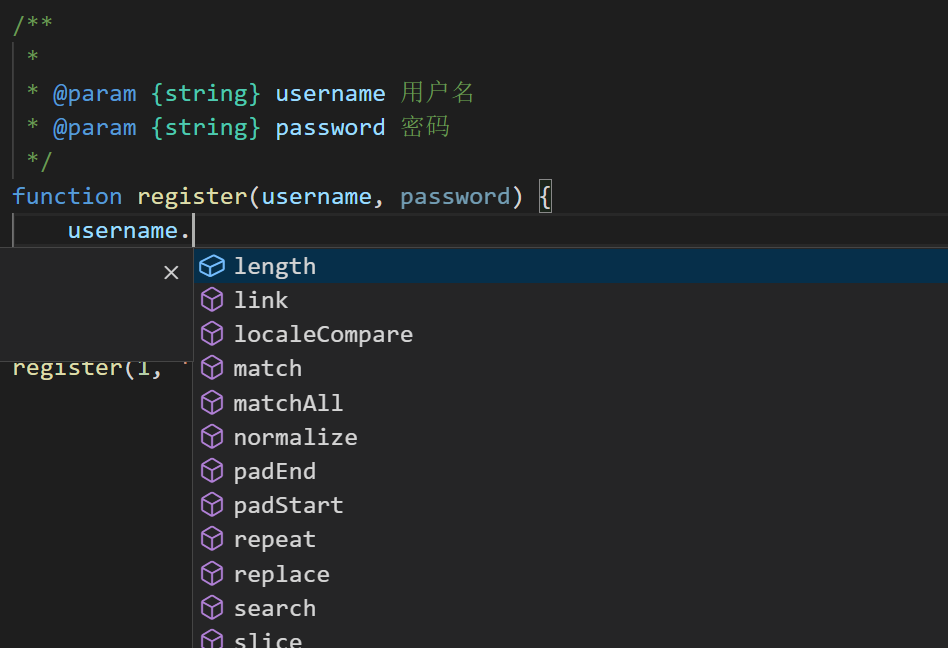Select the slice suggestion

[x=268, y=639]
